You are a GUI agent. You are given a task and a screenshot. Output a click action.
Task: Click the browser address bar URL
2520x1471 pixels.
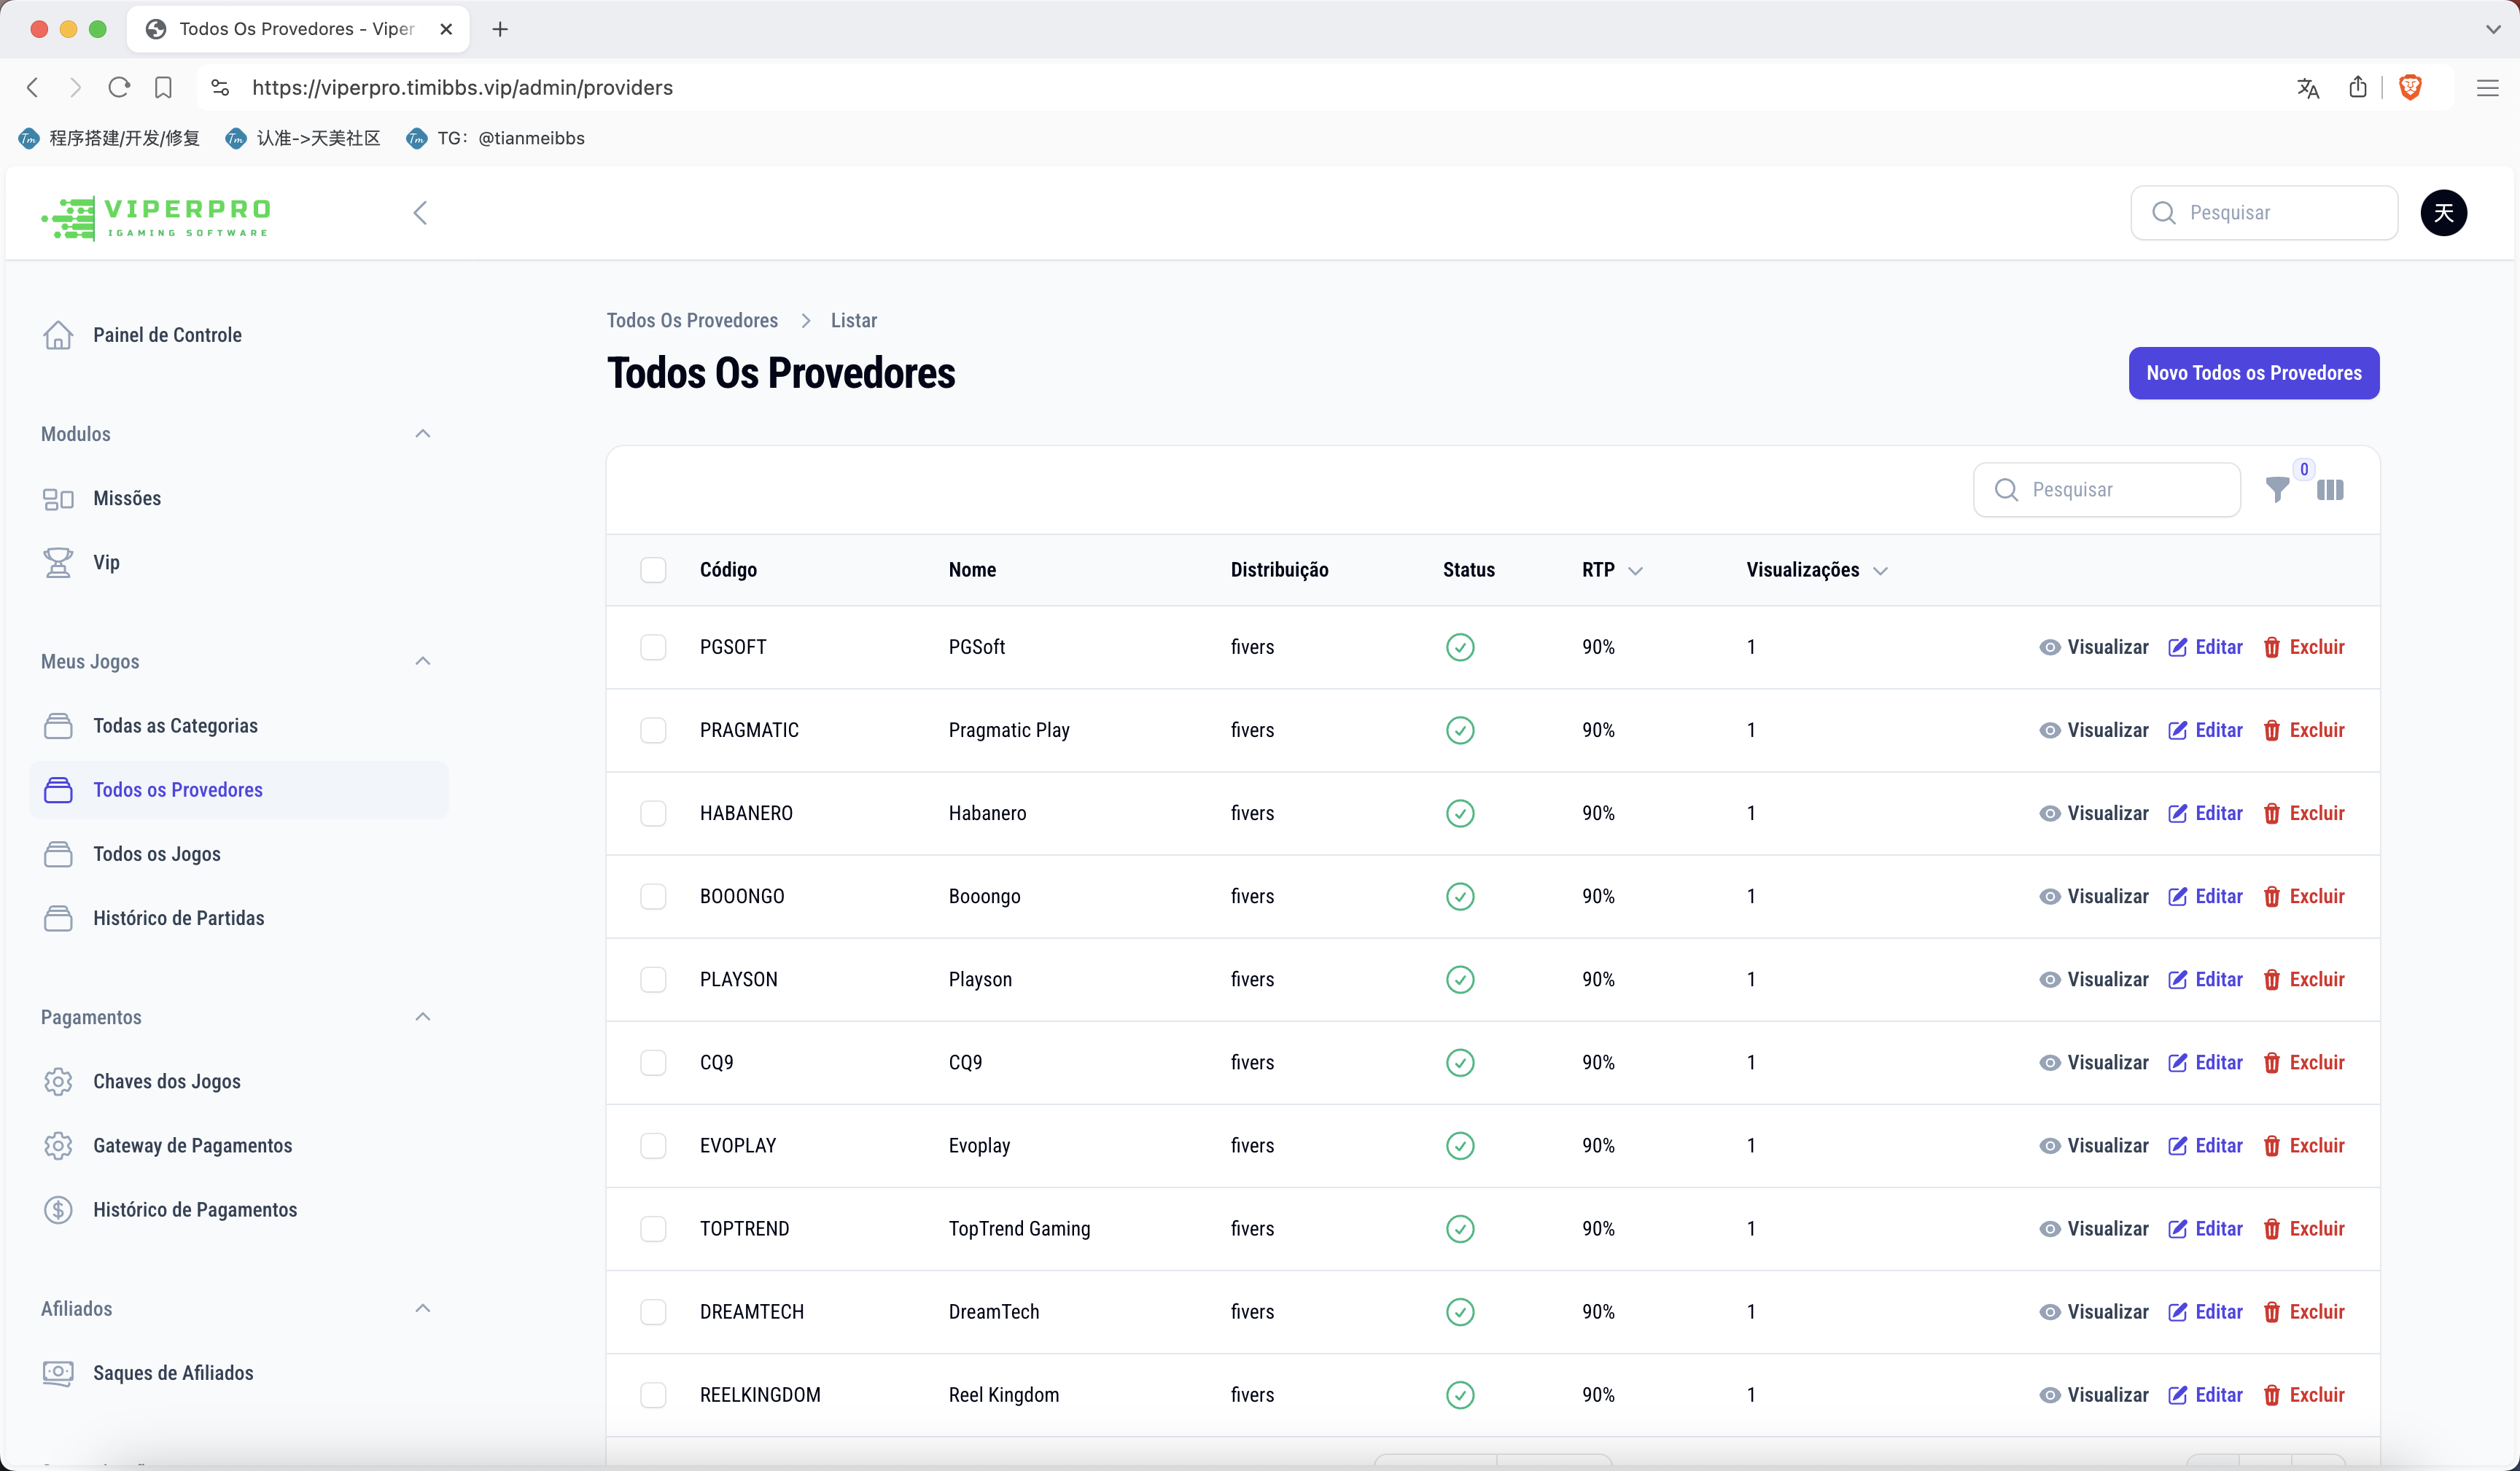[462, 88]
